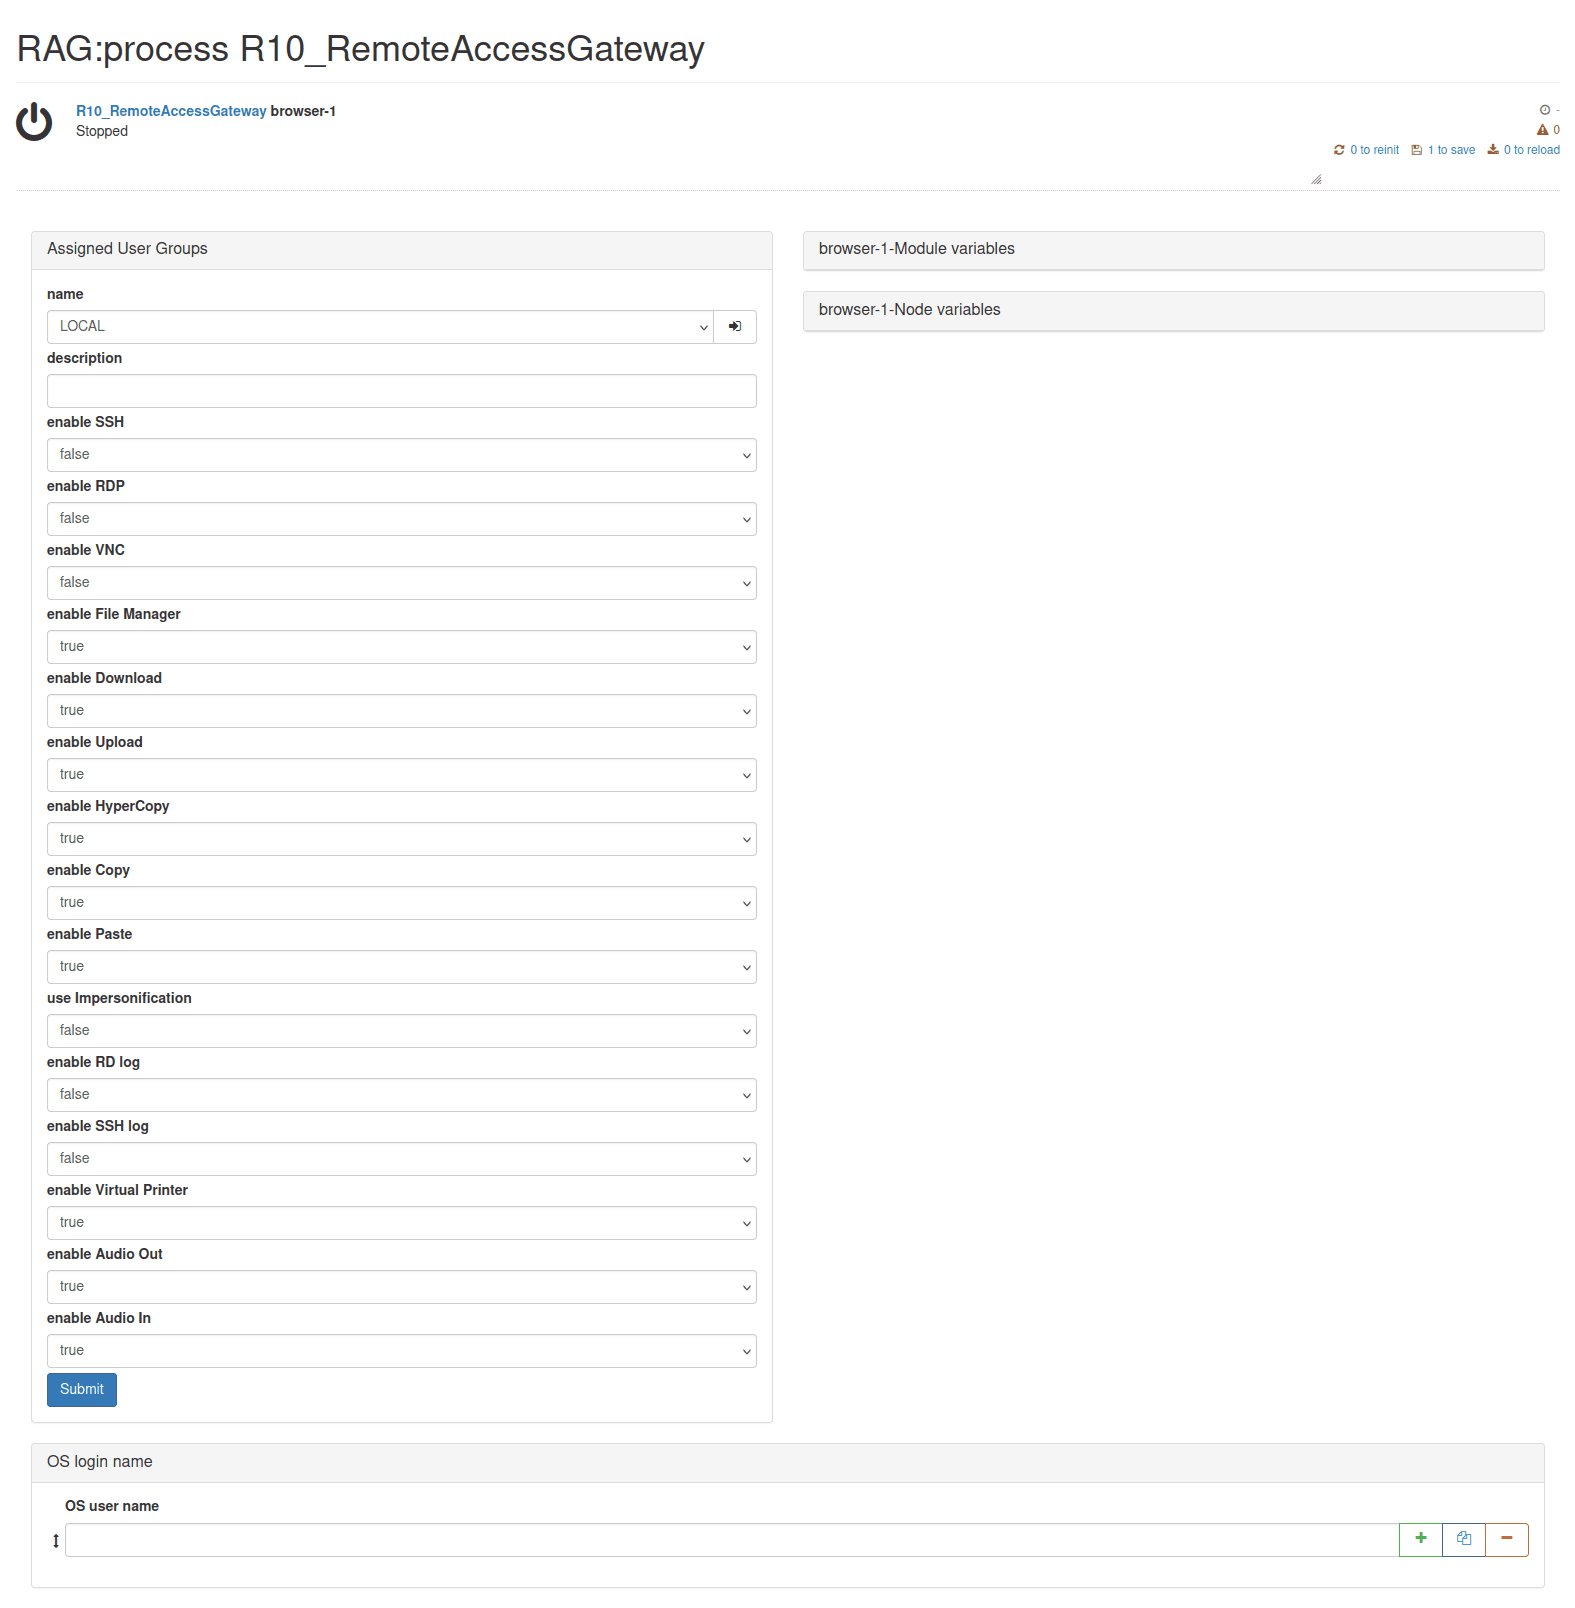The width and height of the screenshot is (1575, 1608).
Task: Click the up-down sort handle icon
Action: 56,1541
